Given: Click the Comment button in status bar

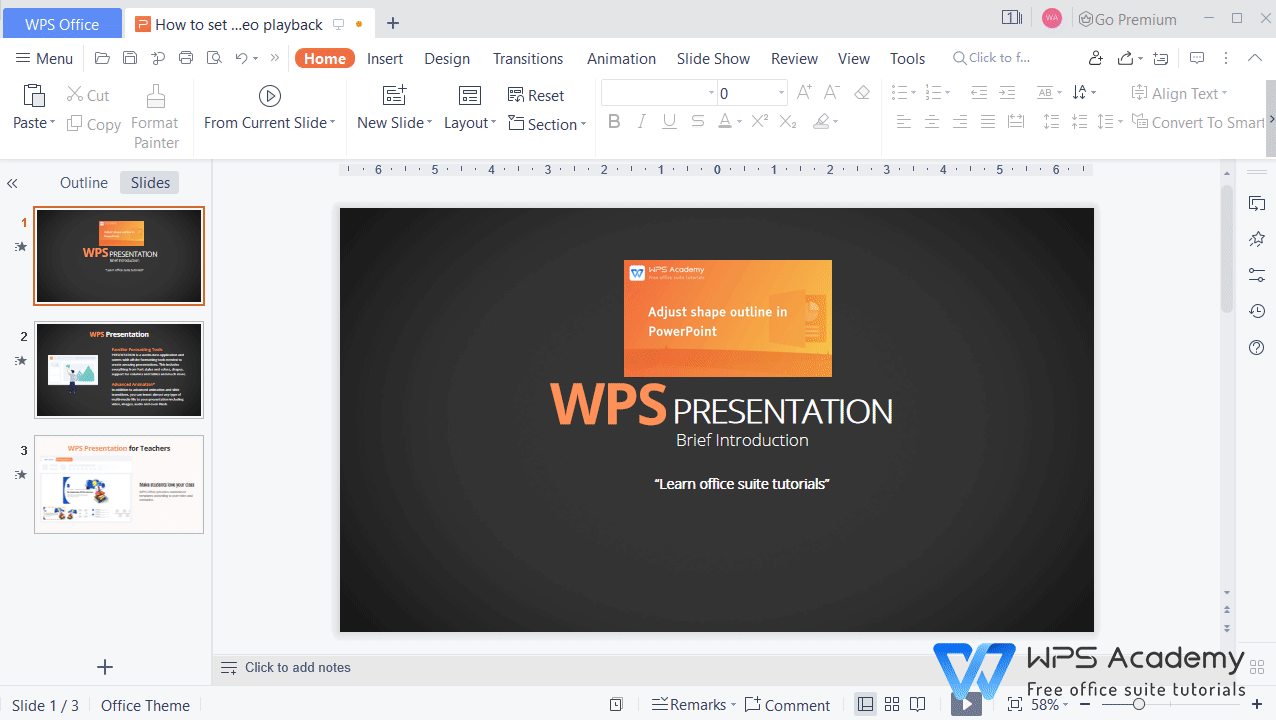Looking at the screenshot, I should tap(787, 705).
